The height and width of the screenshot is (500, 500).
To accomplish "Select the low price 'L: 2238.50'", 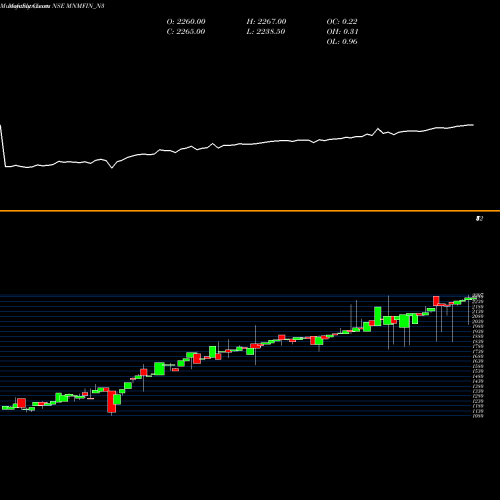I will (x=266, y=32).
